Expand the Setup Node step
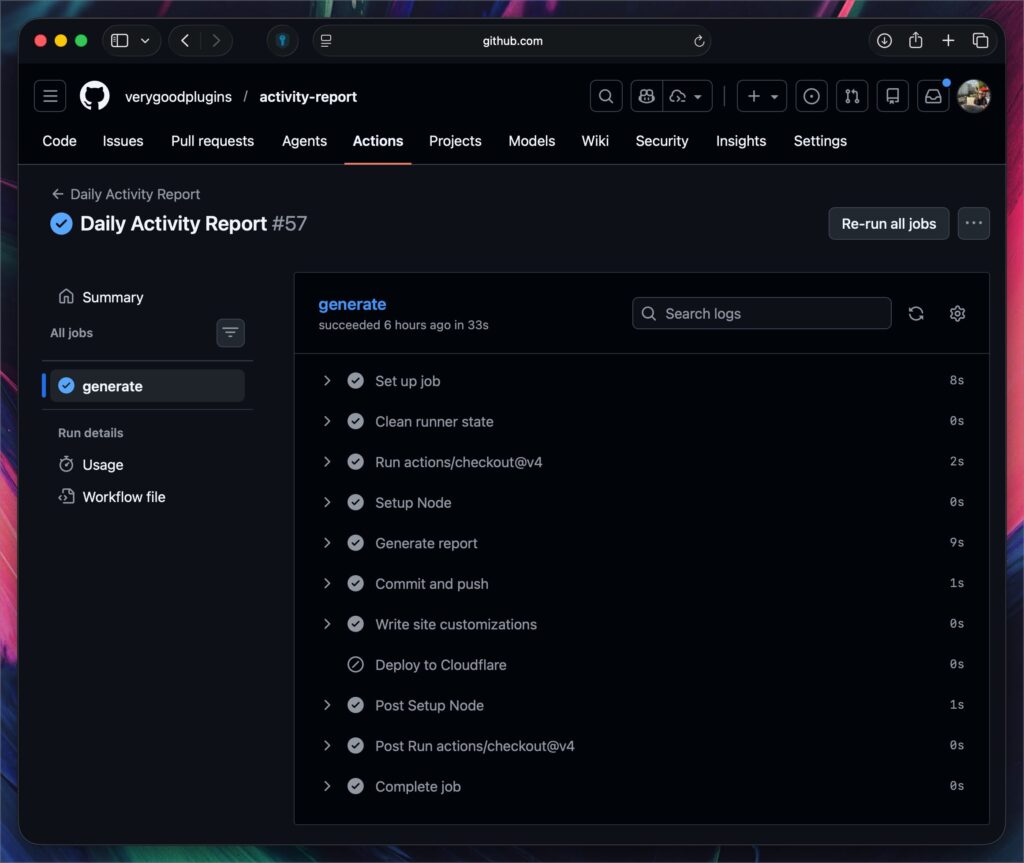The width and height of the screenshot is (1024, 863). (x=641, y=502)
